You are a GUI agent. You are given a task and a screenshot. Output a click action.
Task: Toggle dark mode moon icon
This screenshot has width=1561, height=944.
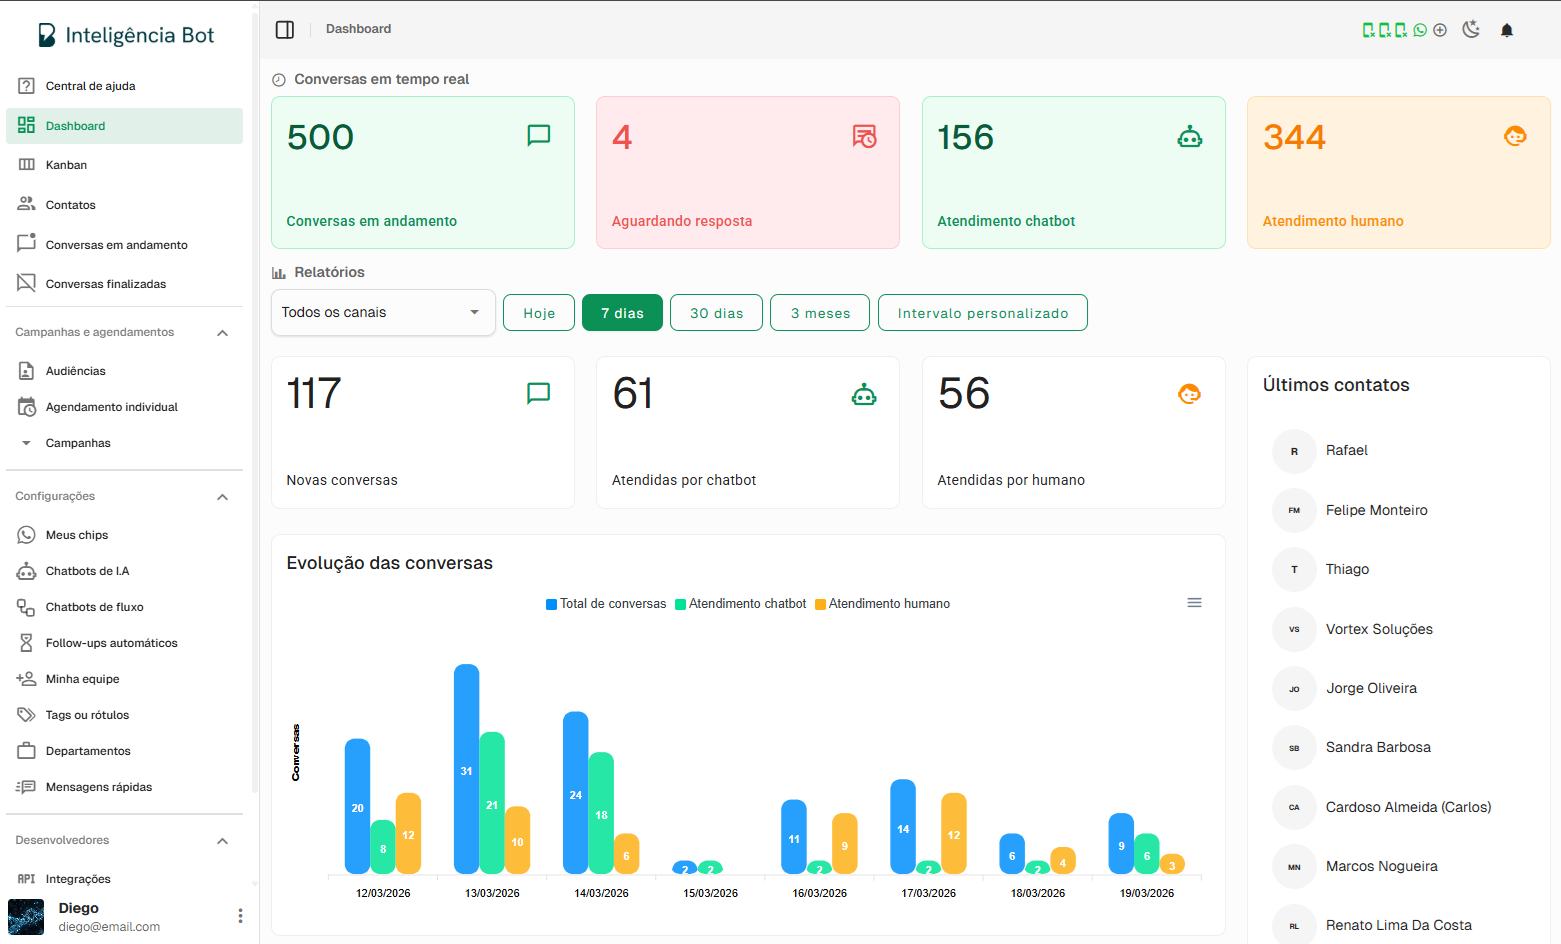1471,30
